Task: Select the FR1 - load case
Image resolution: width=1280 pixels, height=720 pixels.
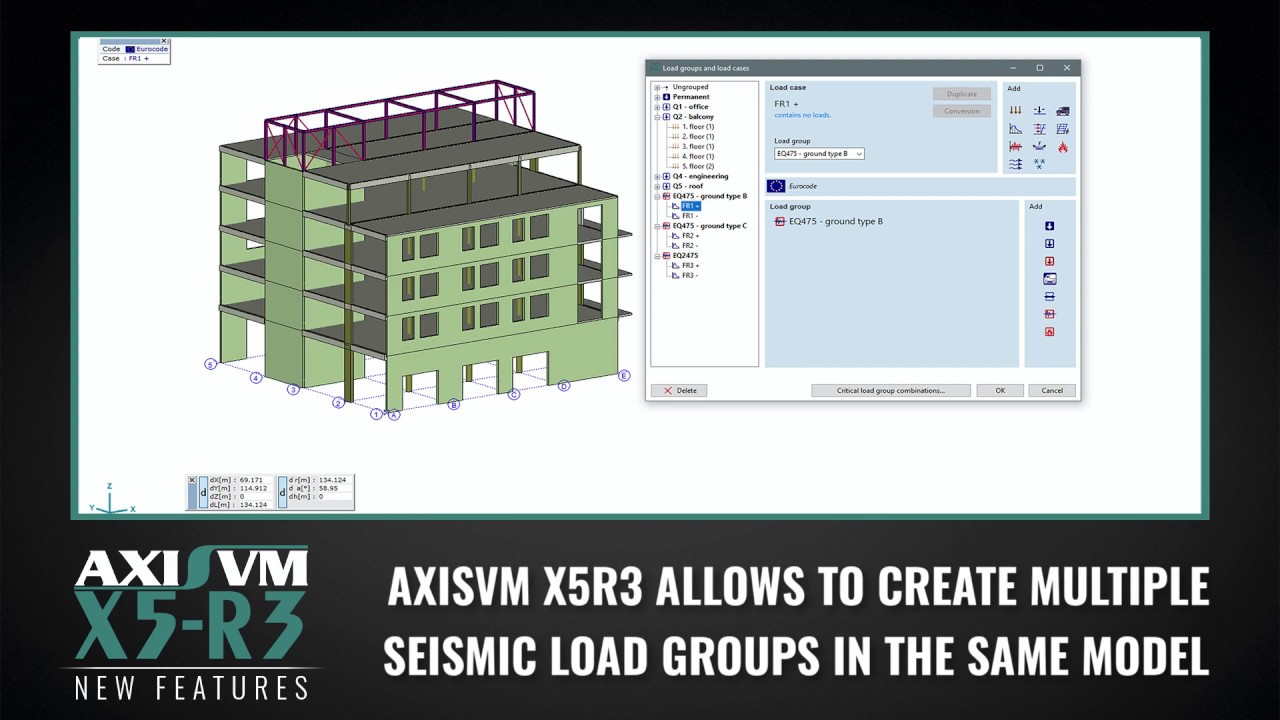Action: (690, 216)
